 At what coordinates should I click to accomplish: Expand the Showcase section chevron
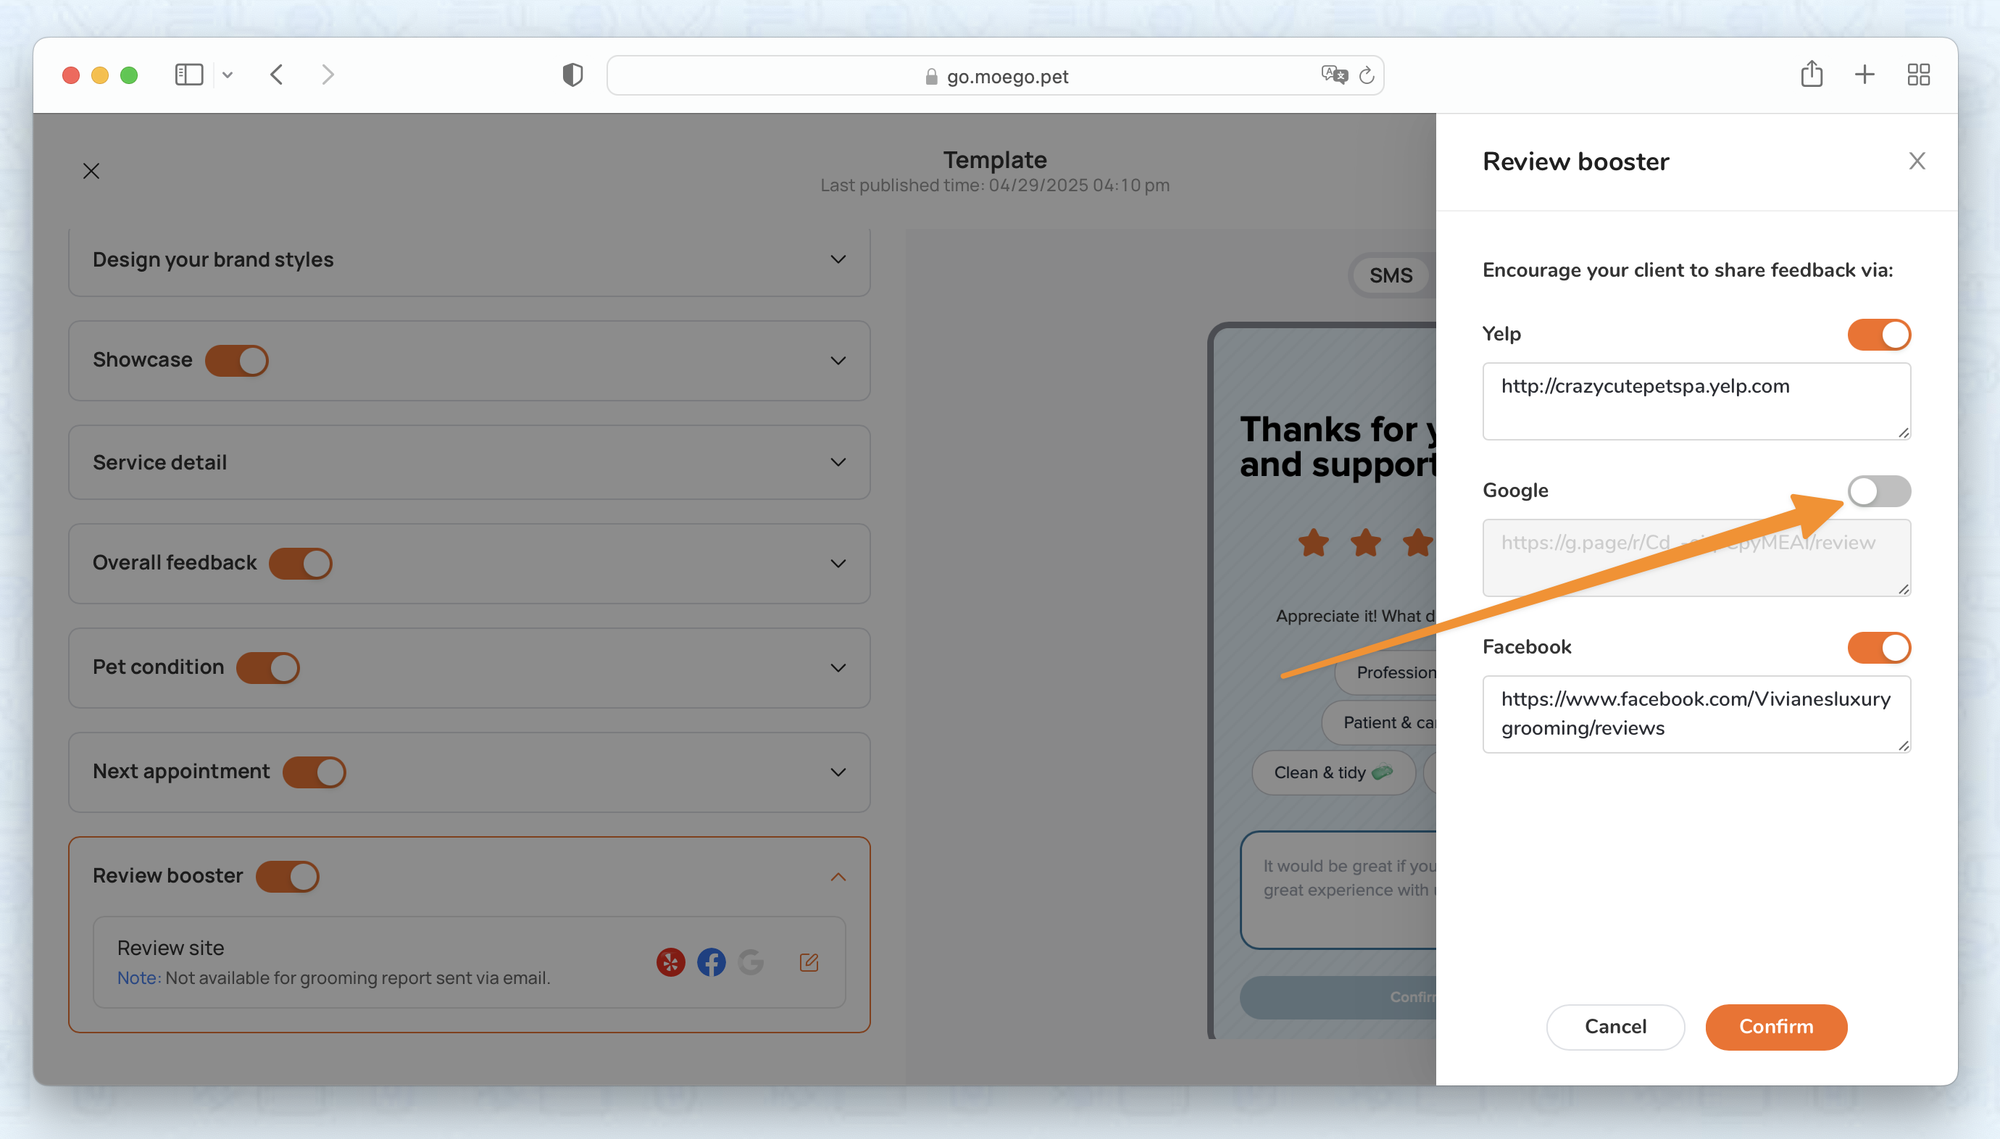[838, 360]
